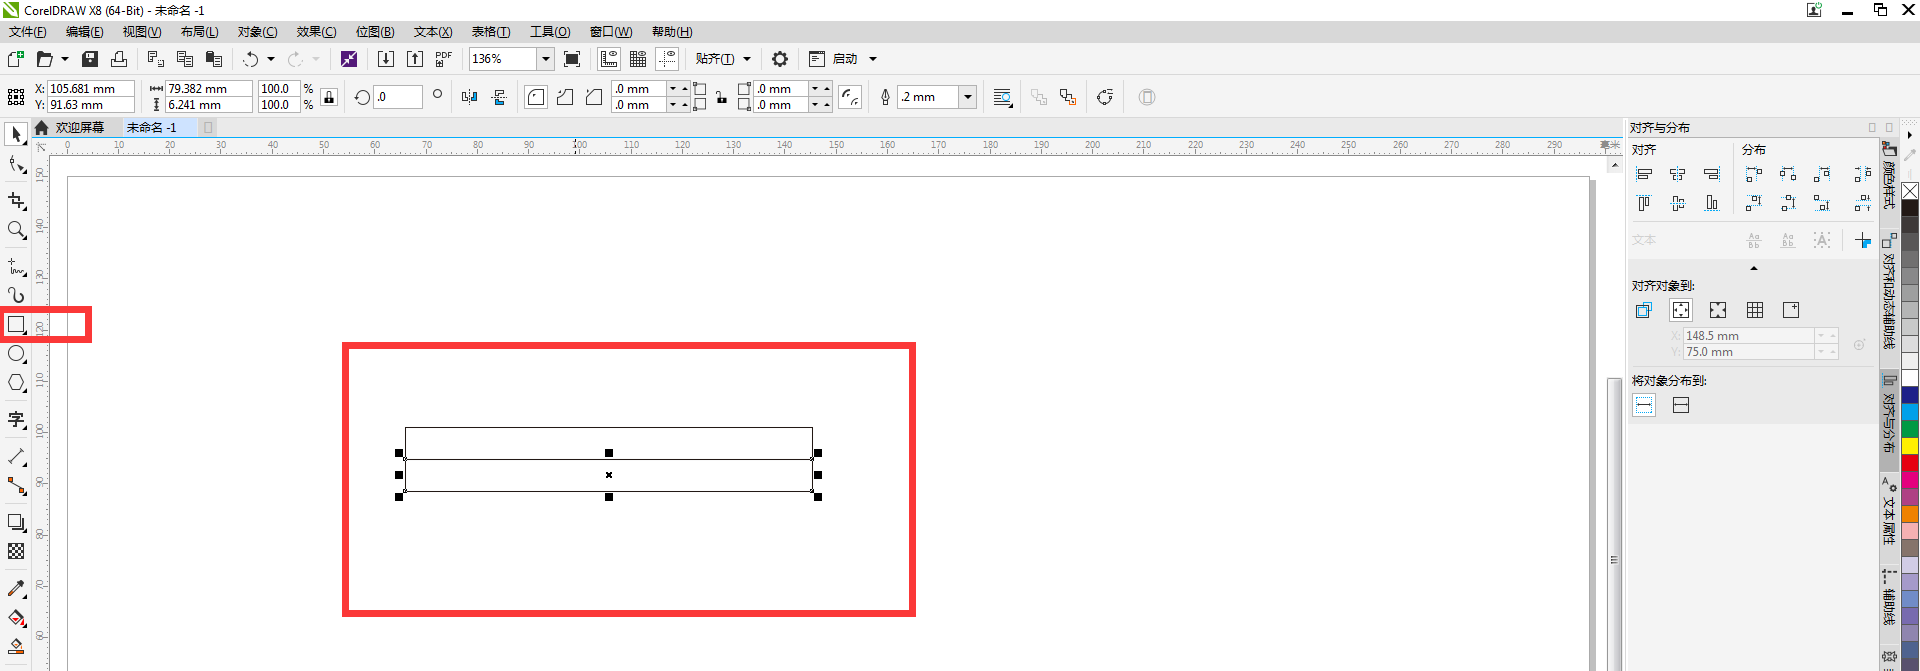This screenshot has height=671, width=1920.
Task: Pick the yellow swatch in color palette
Action: coord(1910,446)
